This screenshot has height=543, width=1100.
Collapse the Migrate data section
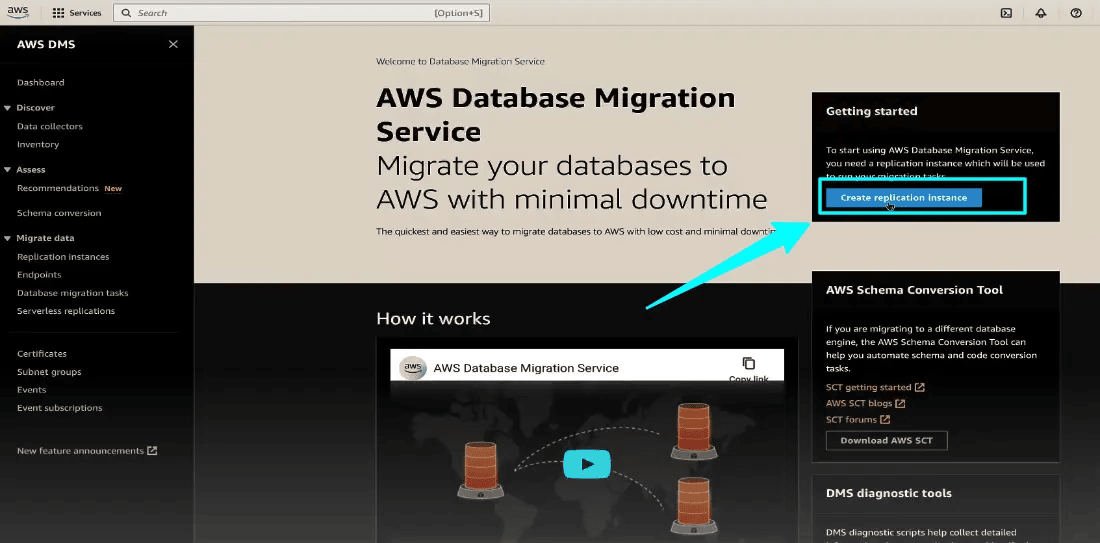[8, 238]
